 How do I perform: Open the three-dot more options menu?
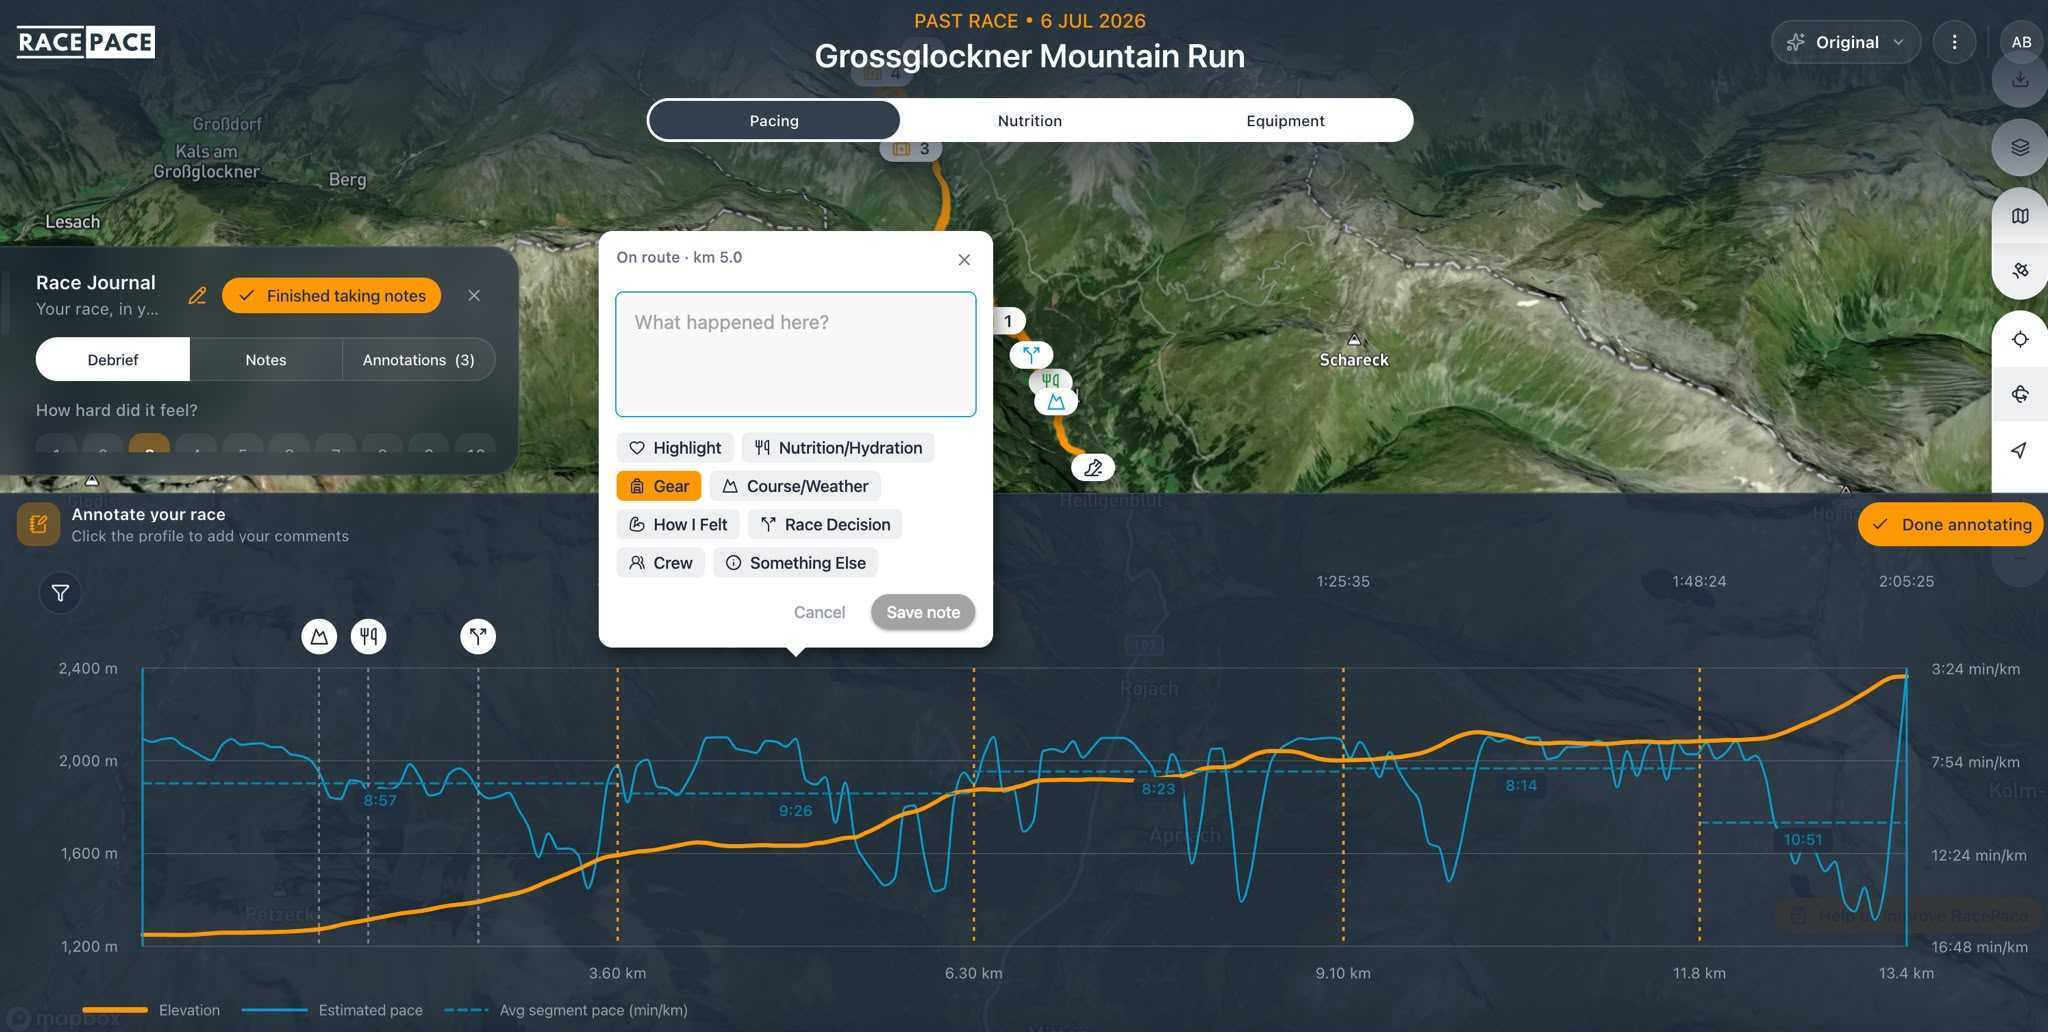pos(1954,42)
